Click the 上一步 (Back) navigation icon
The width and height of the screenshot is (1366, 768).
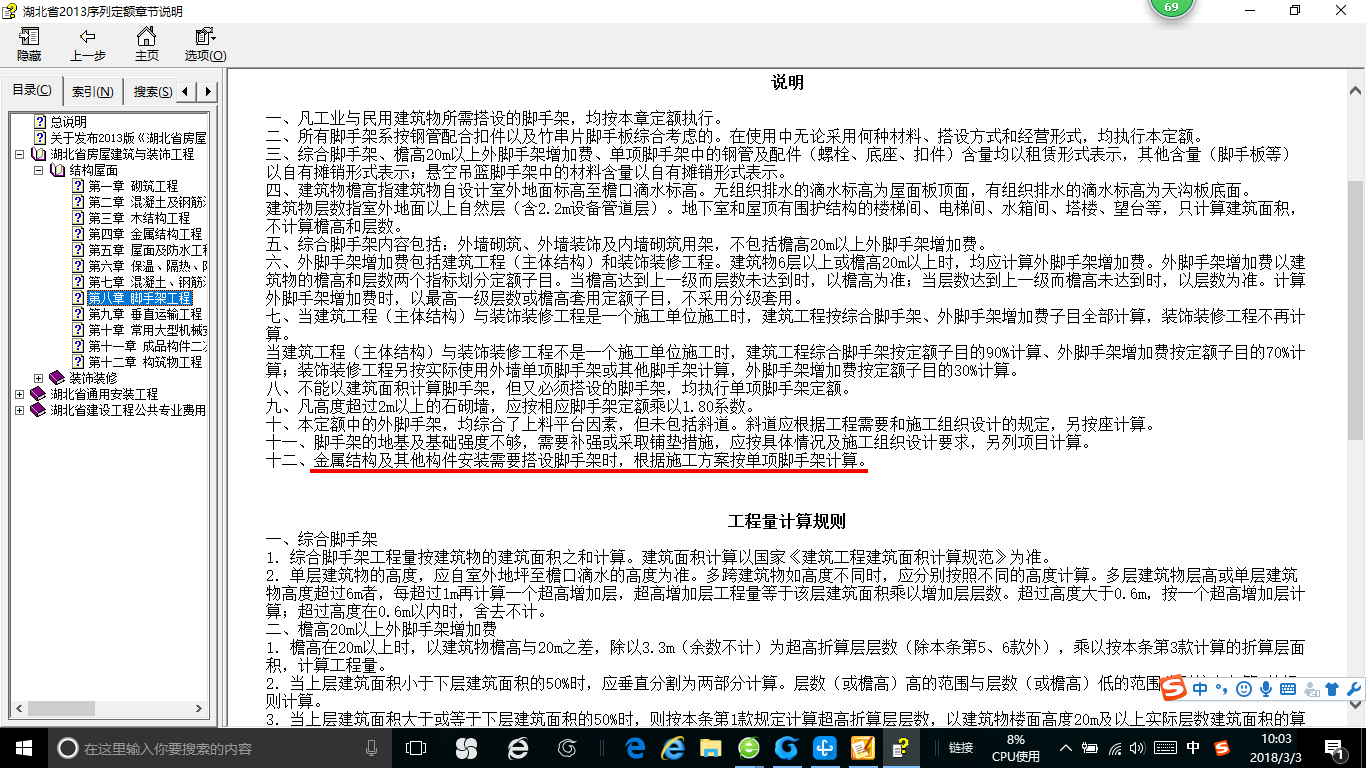coord(87,44)
